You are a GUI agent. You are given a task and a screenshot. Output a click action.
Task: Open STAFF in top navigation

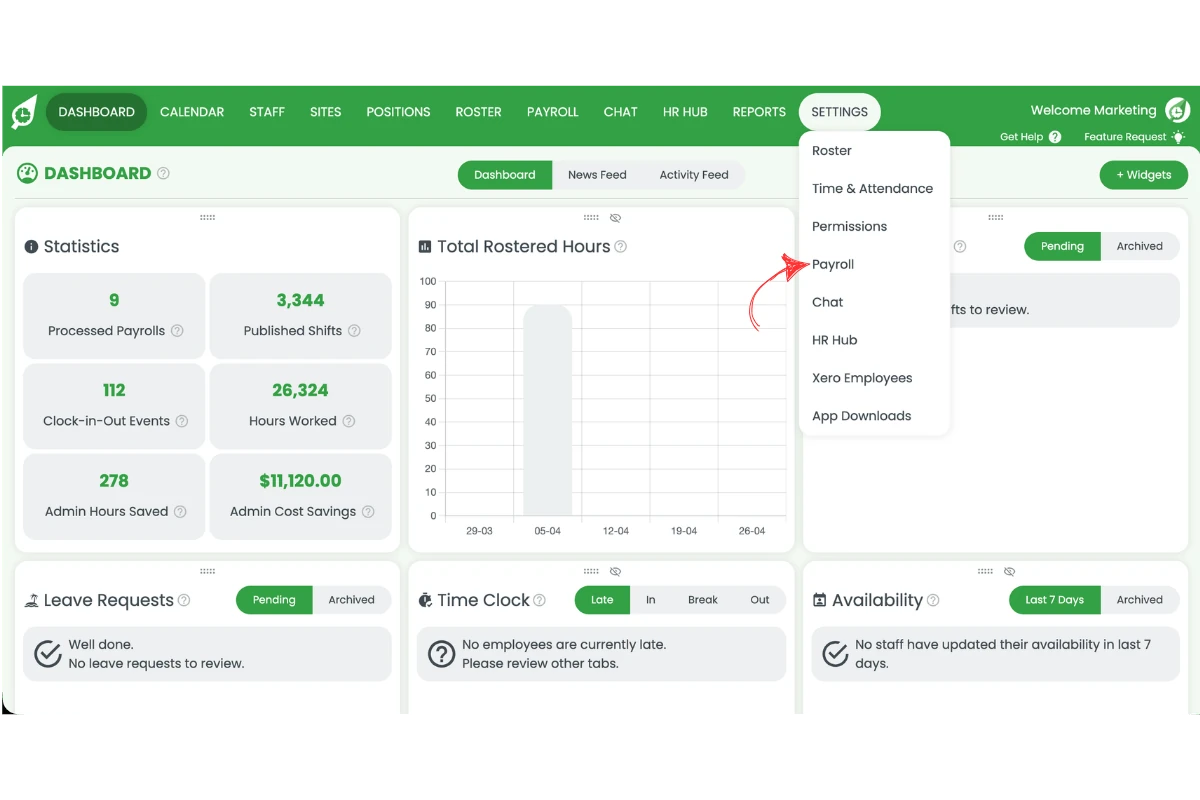[x=267, y=112]
